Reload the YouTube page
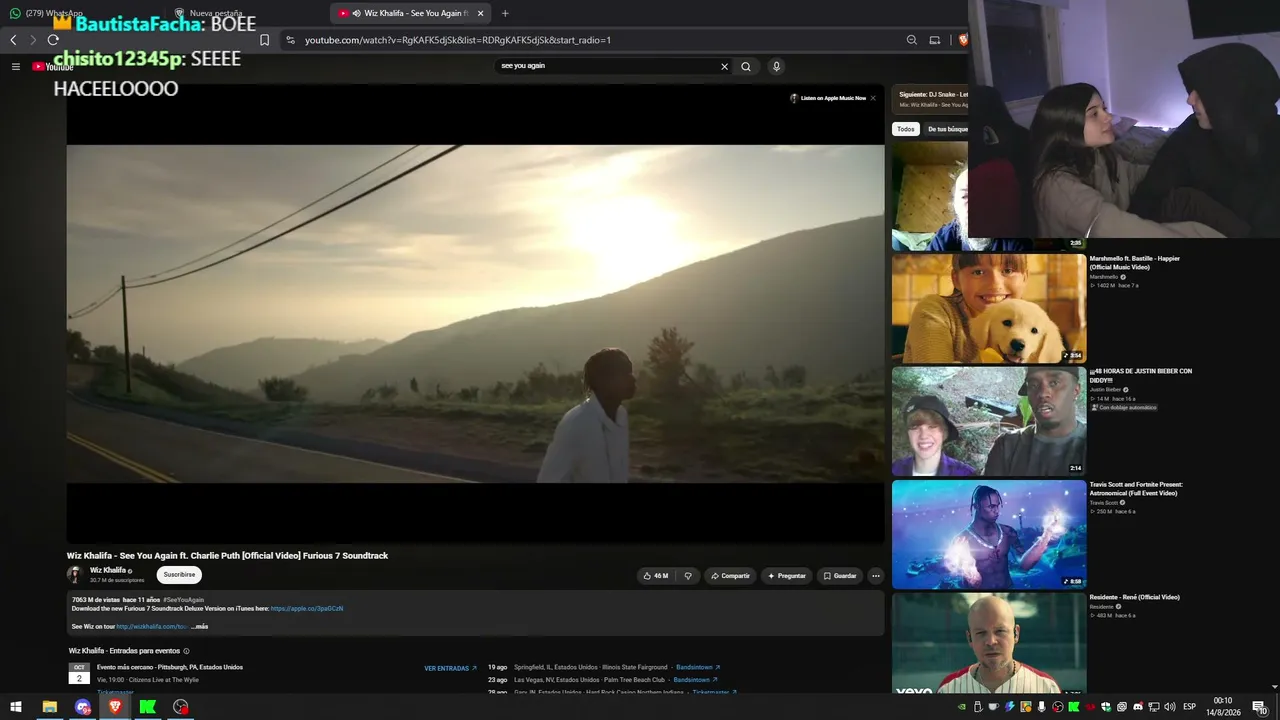 pos(53,40)
